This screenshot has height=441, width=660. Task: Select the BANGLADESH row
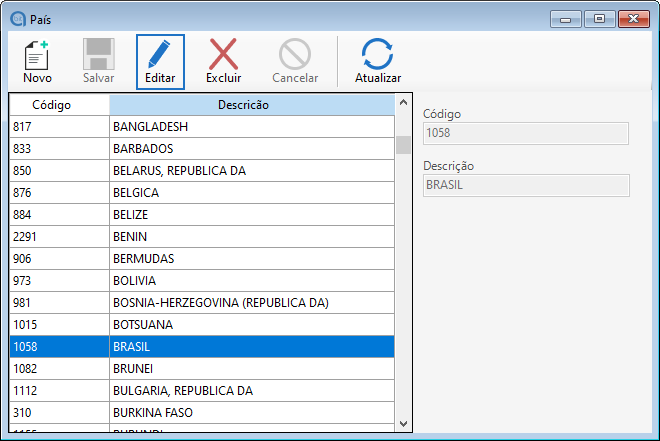point(202,127)
